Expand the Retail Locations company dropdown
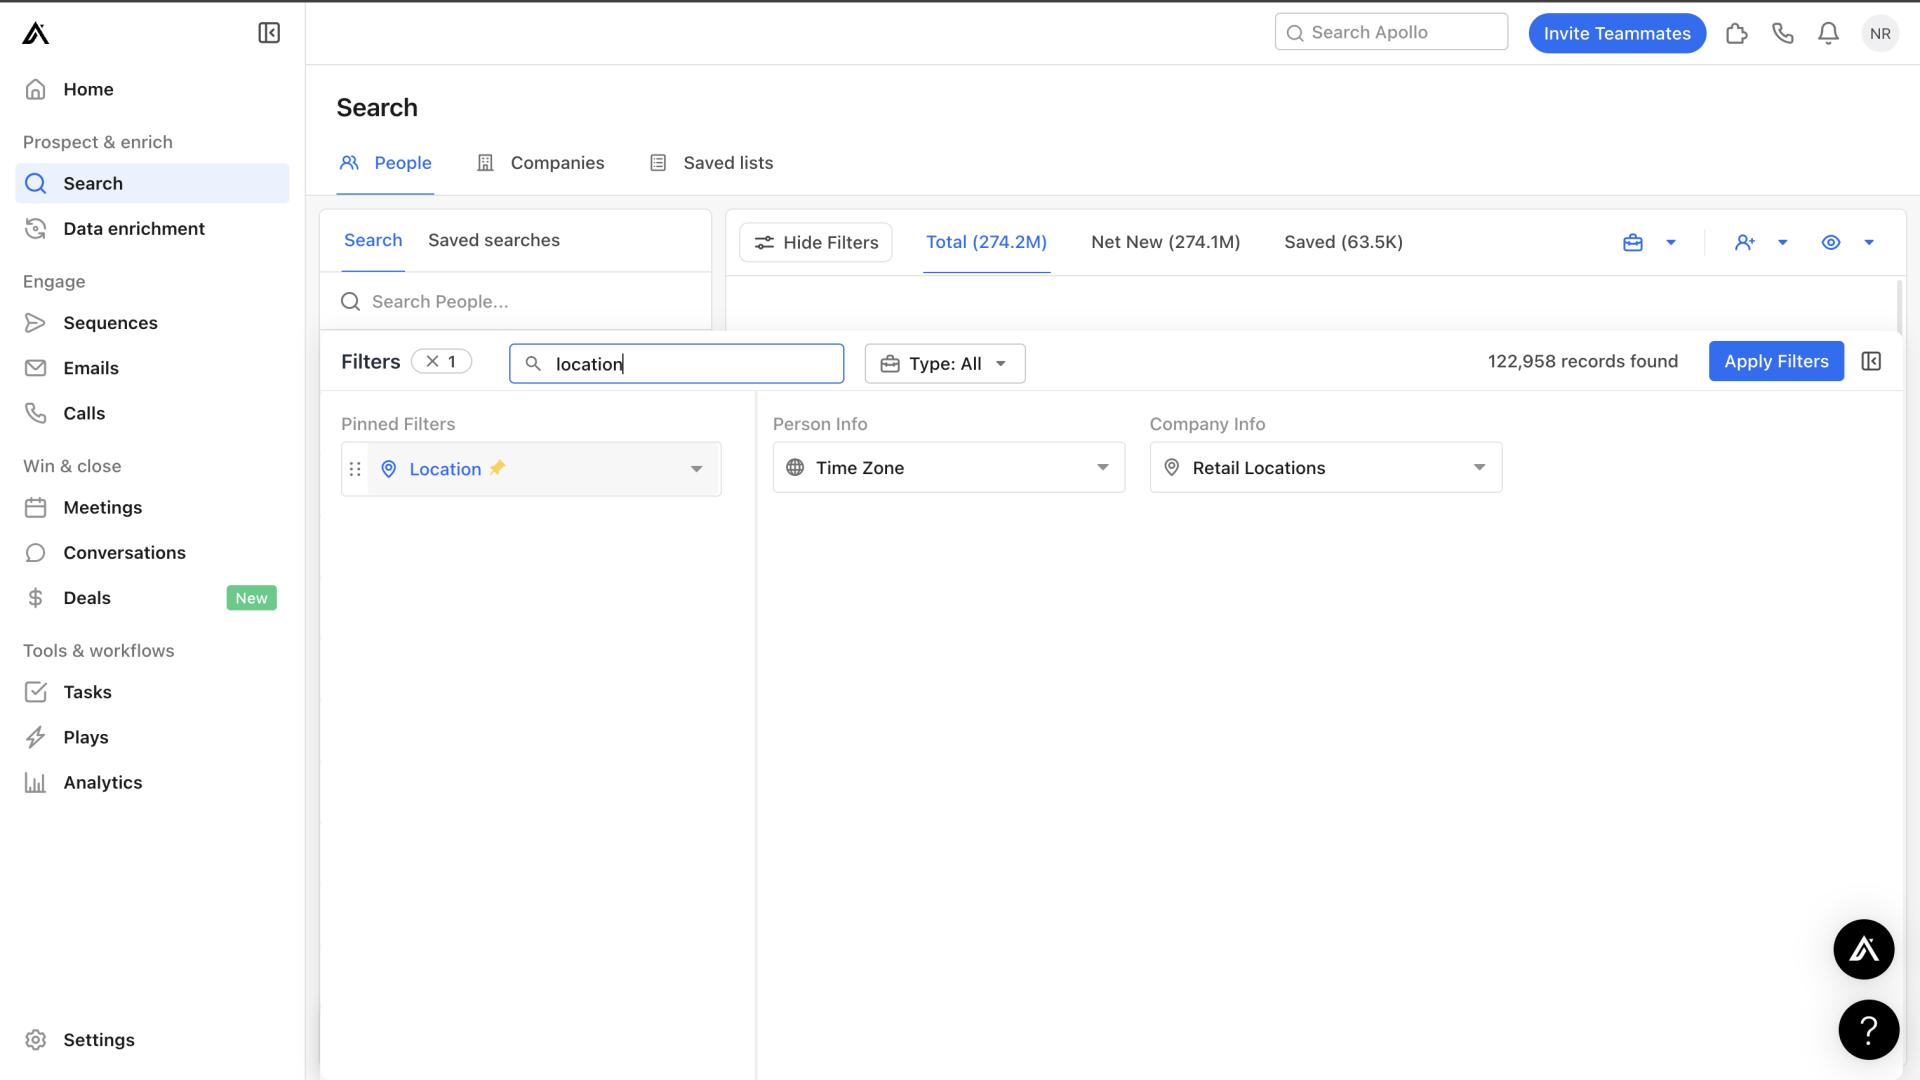This screenshot has width=1920, height=1080. point(1478,467)
